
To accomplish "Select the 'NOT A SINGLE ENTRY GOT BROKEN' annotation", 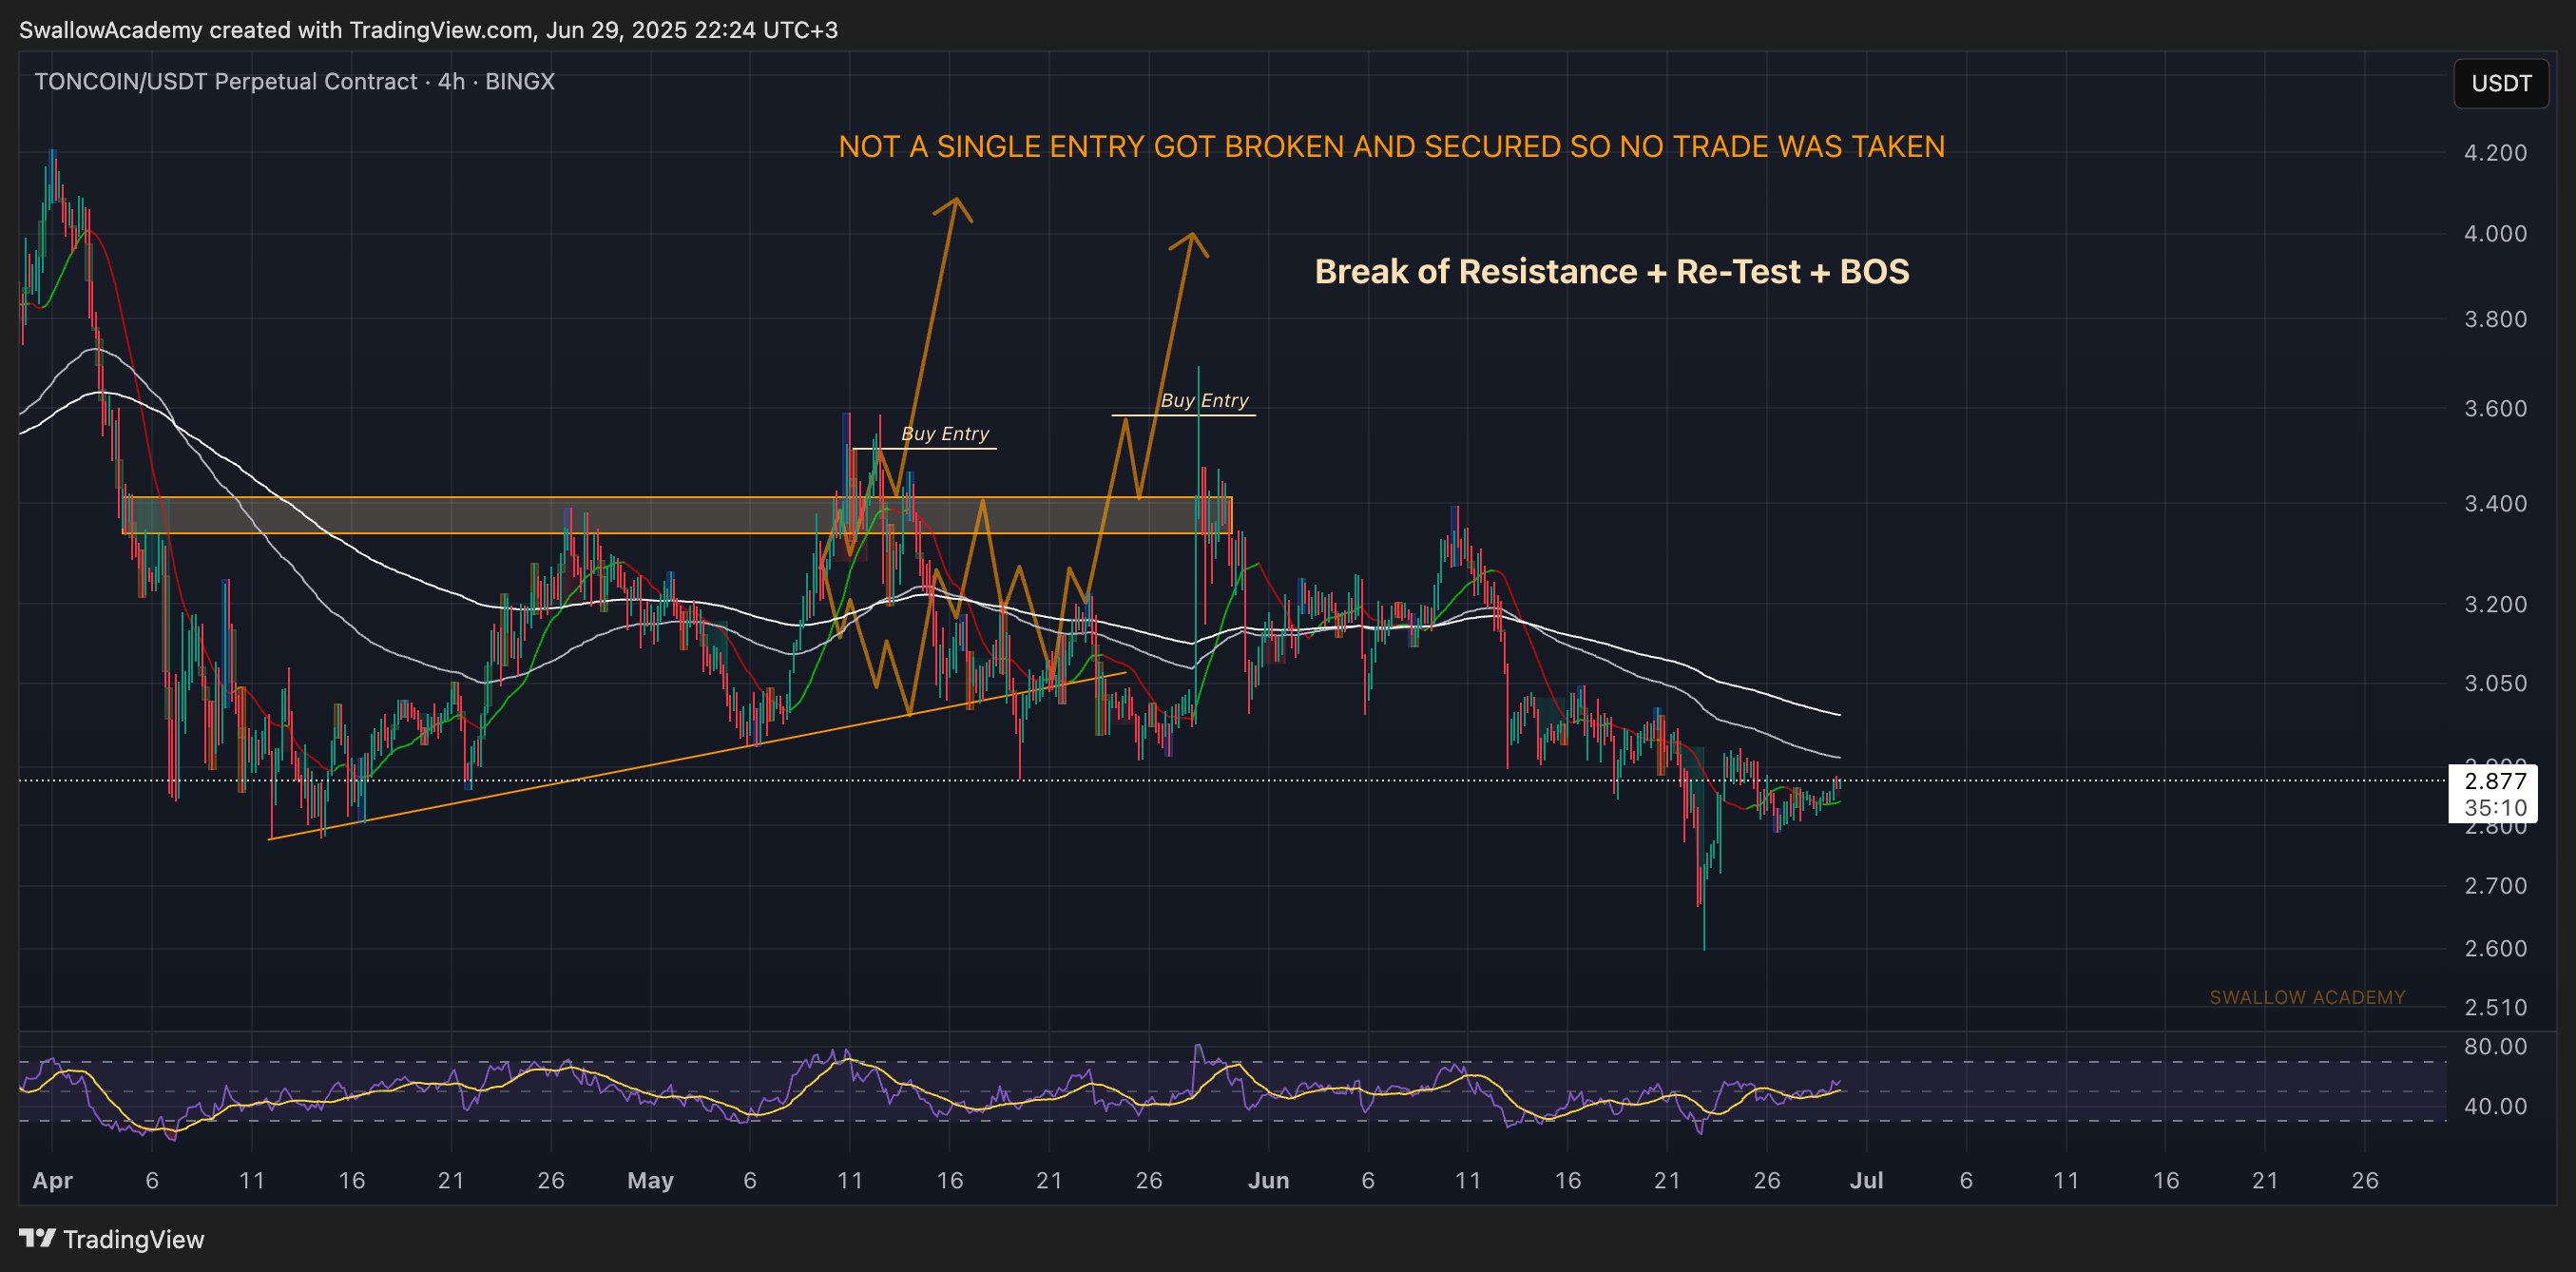I will point(1391,147).
